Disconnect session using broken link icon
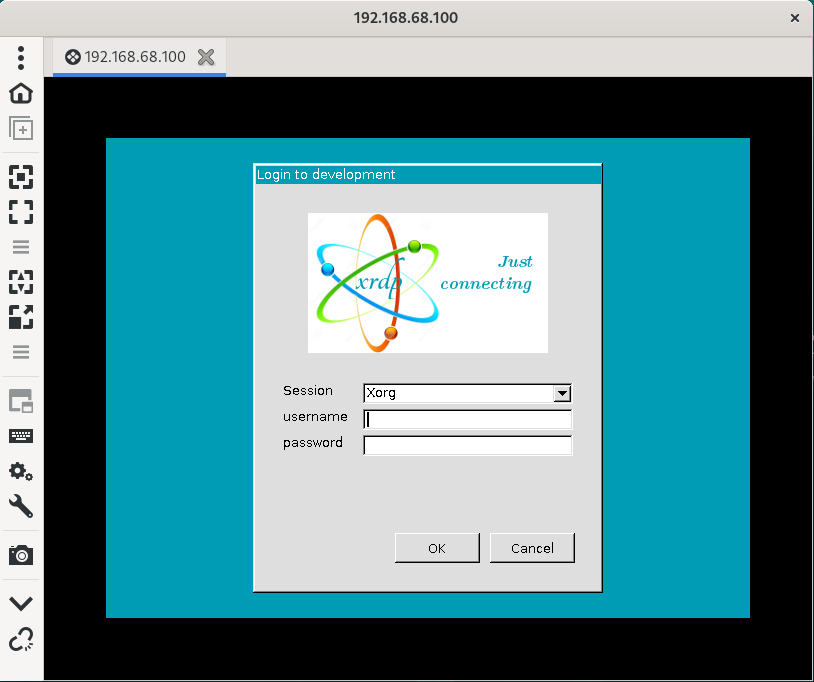This screenshot has height=682, width=814. [21, 639]
